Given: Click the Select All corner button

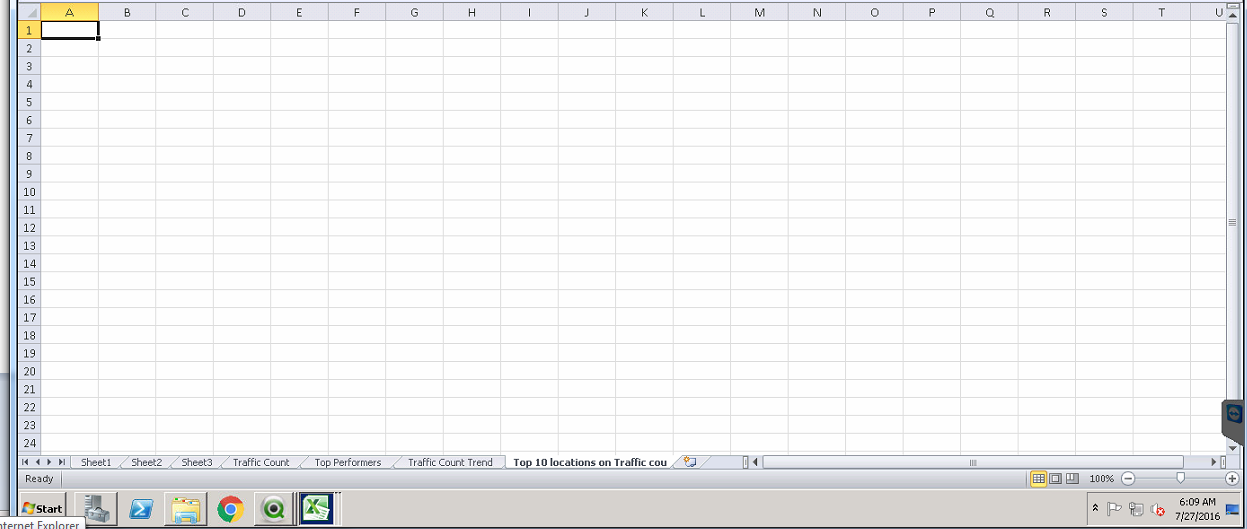Looking at the screenshot, I should (x=30, y=12).
